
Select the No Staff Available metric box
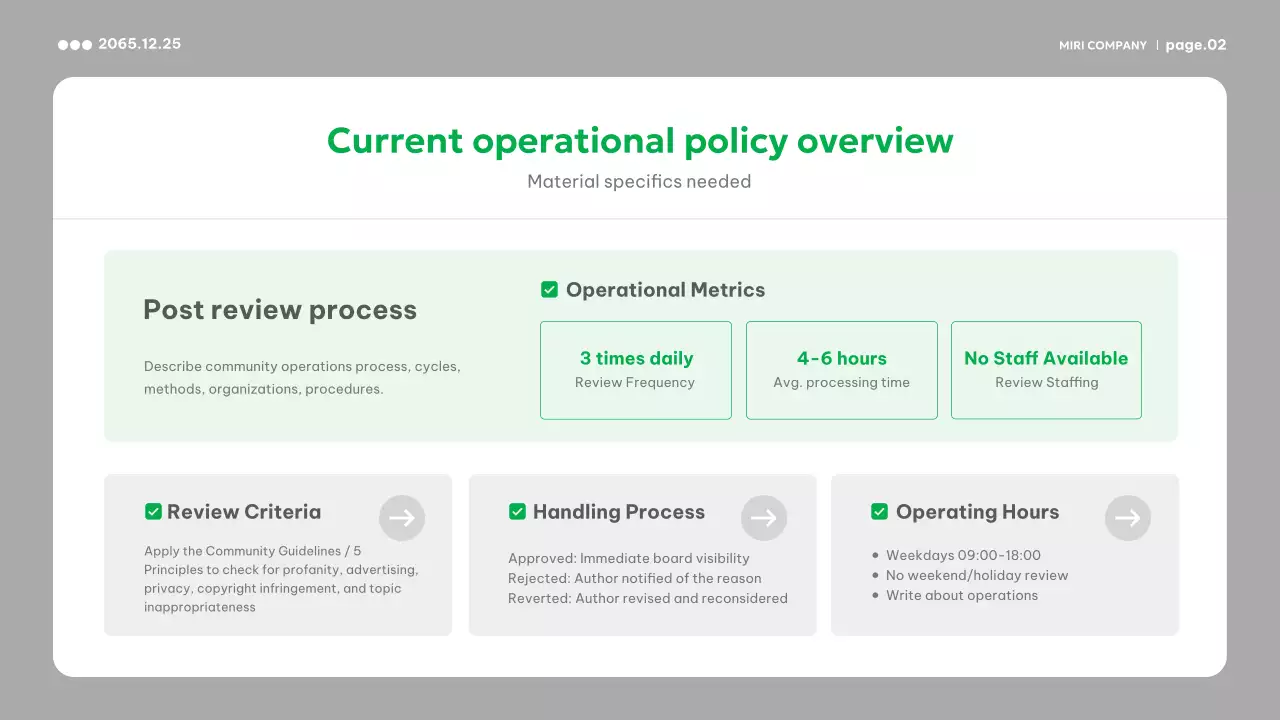click(1046, 370)
